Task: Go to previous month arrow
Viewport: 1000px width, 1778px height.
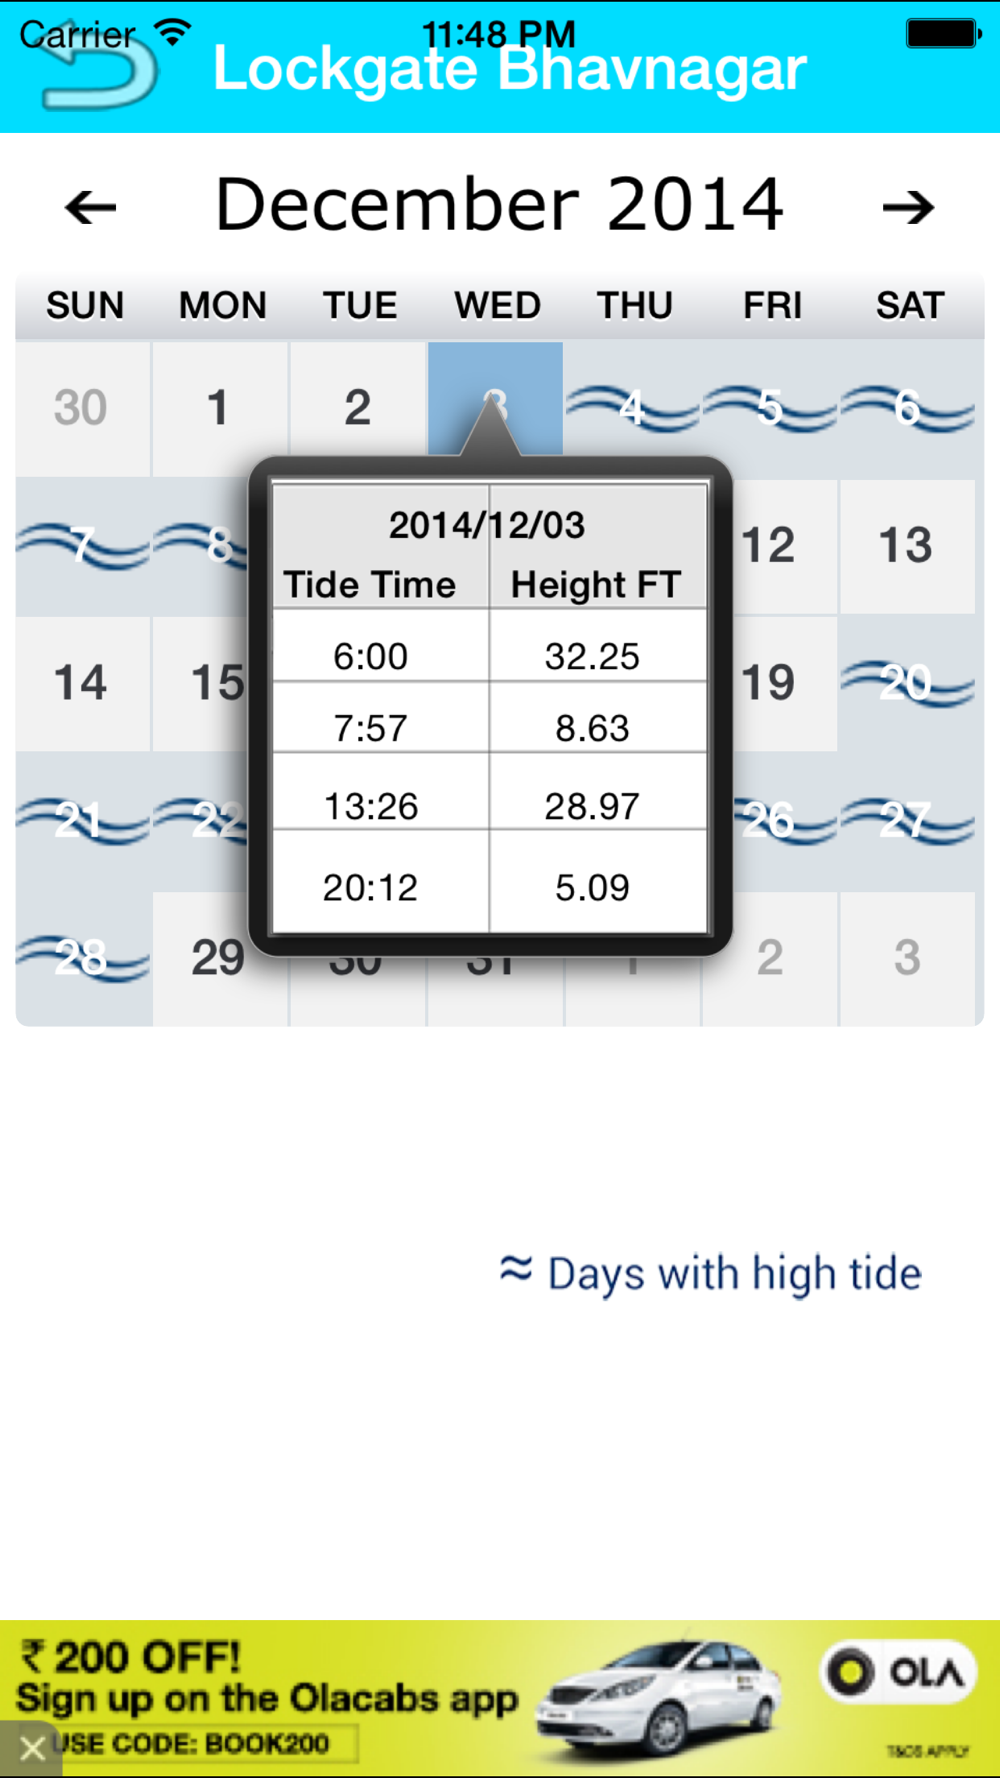Action: coord(90,207)
